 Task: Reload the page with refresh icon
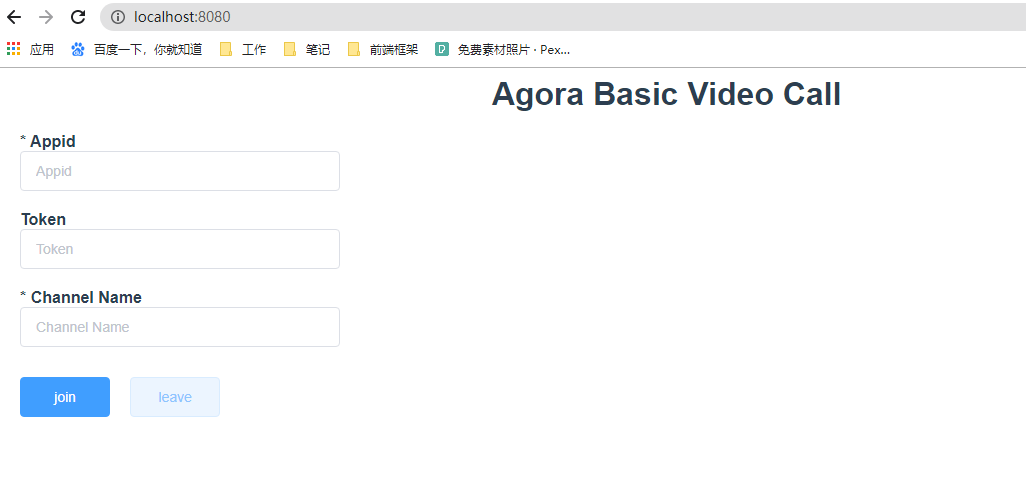pyautogui.click(x=78, y=17)
